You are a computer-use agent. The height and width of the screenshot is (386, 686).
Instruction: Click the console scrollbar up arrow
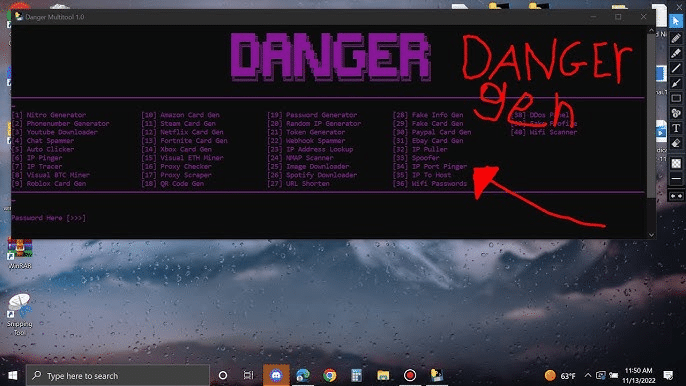pos(651,30)
